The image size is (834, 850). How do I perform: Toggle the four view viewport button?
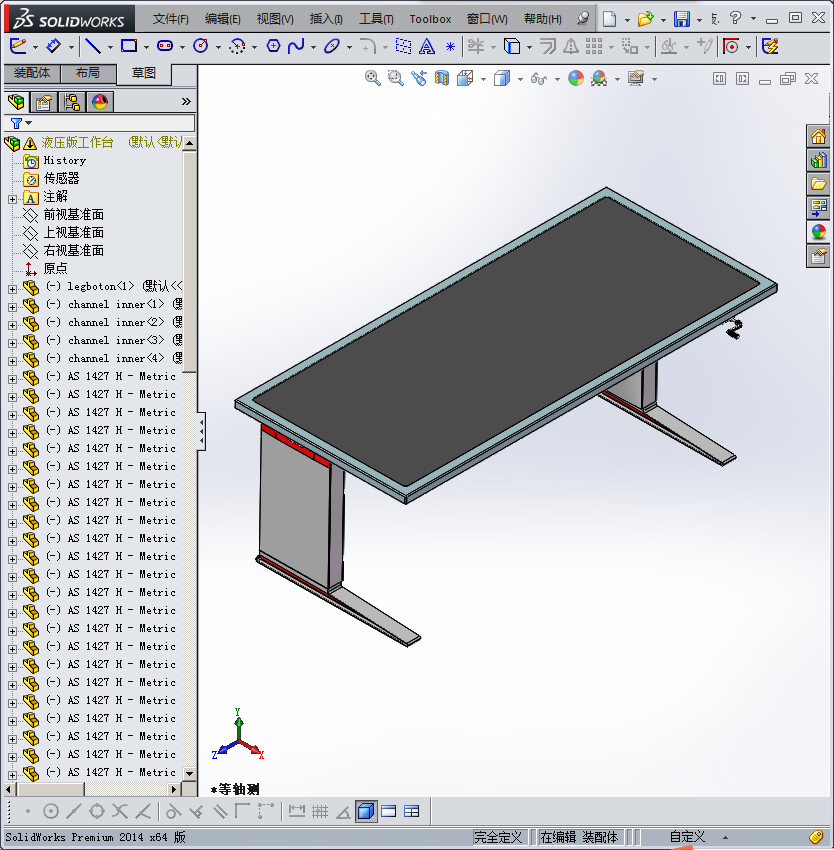(412, 812)
